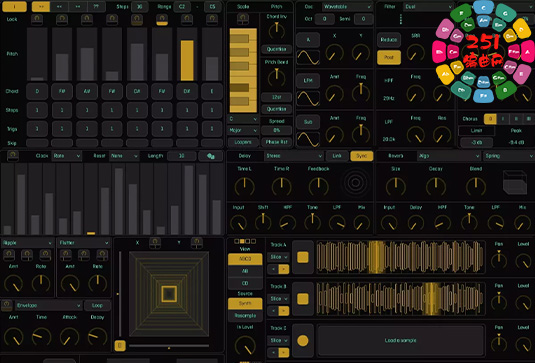The image size is (535, 363).
Task: Toggle Skip for the first step
Action: 37,143
